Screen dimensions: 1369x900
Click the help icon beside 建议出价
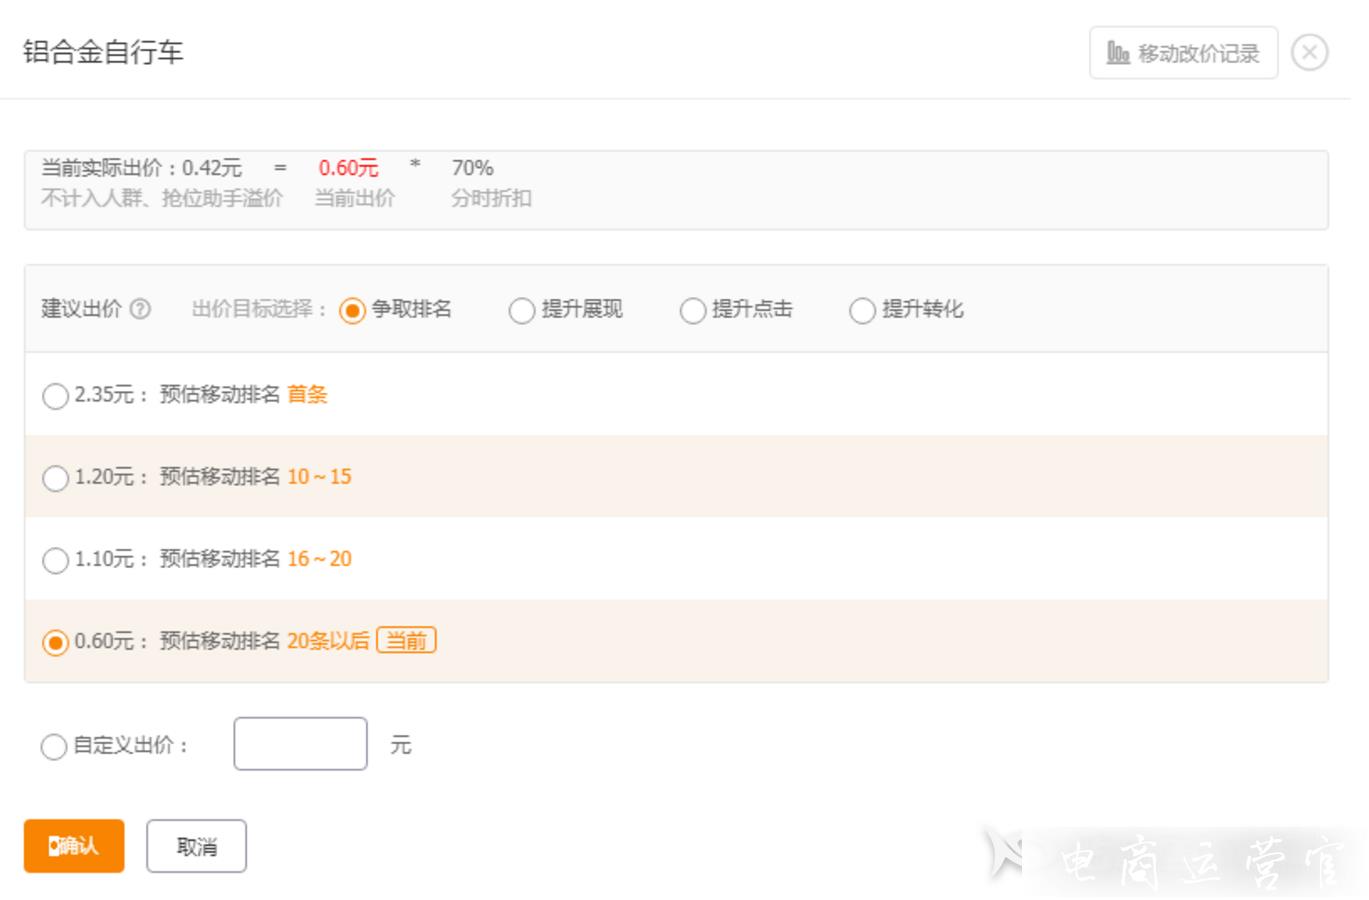pyautogui.click(x=141, y=309)
